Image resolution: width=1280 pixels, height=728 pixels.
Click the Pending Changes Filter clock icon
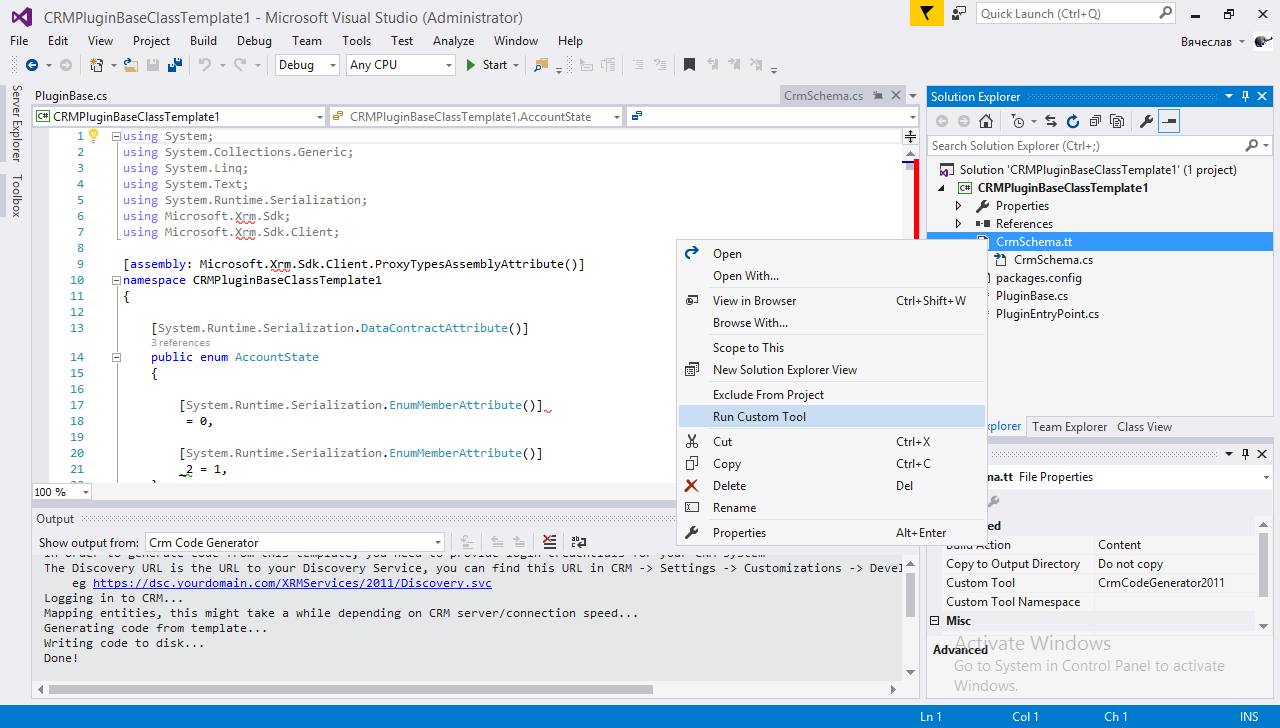click(1018, 121)
